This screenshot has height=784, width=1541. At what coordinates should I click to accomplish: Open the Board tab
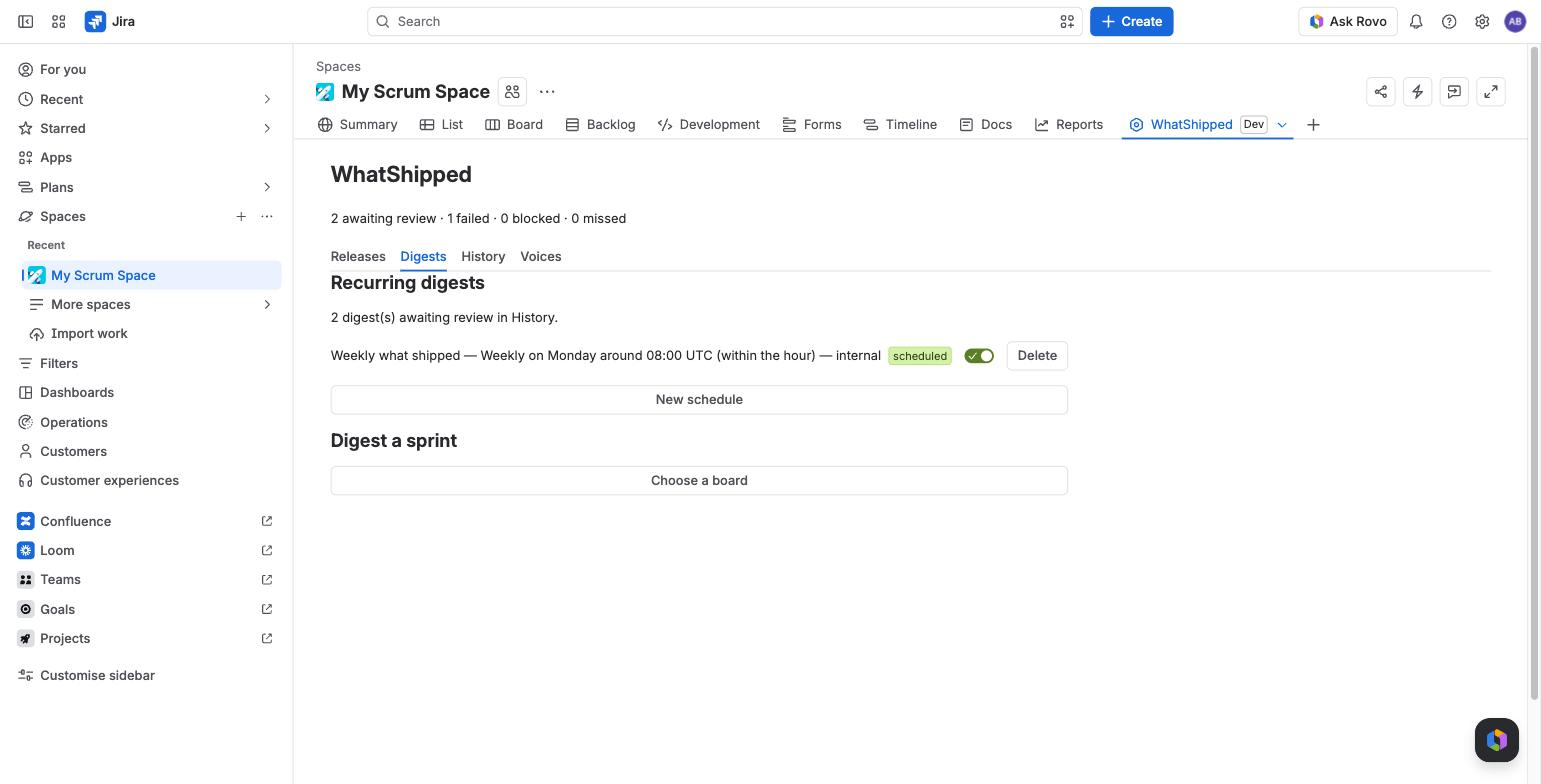[514, 124]
